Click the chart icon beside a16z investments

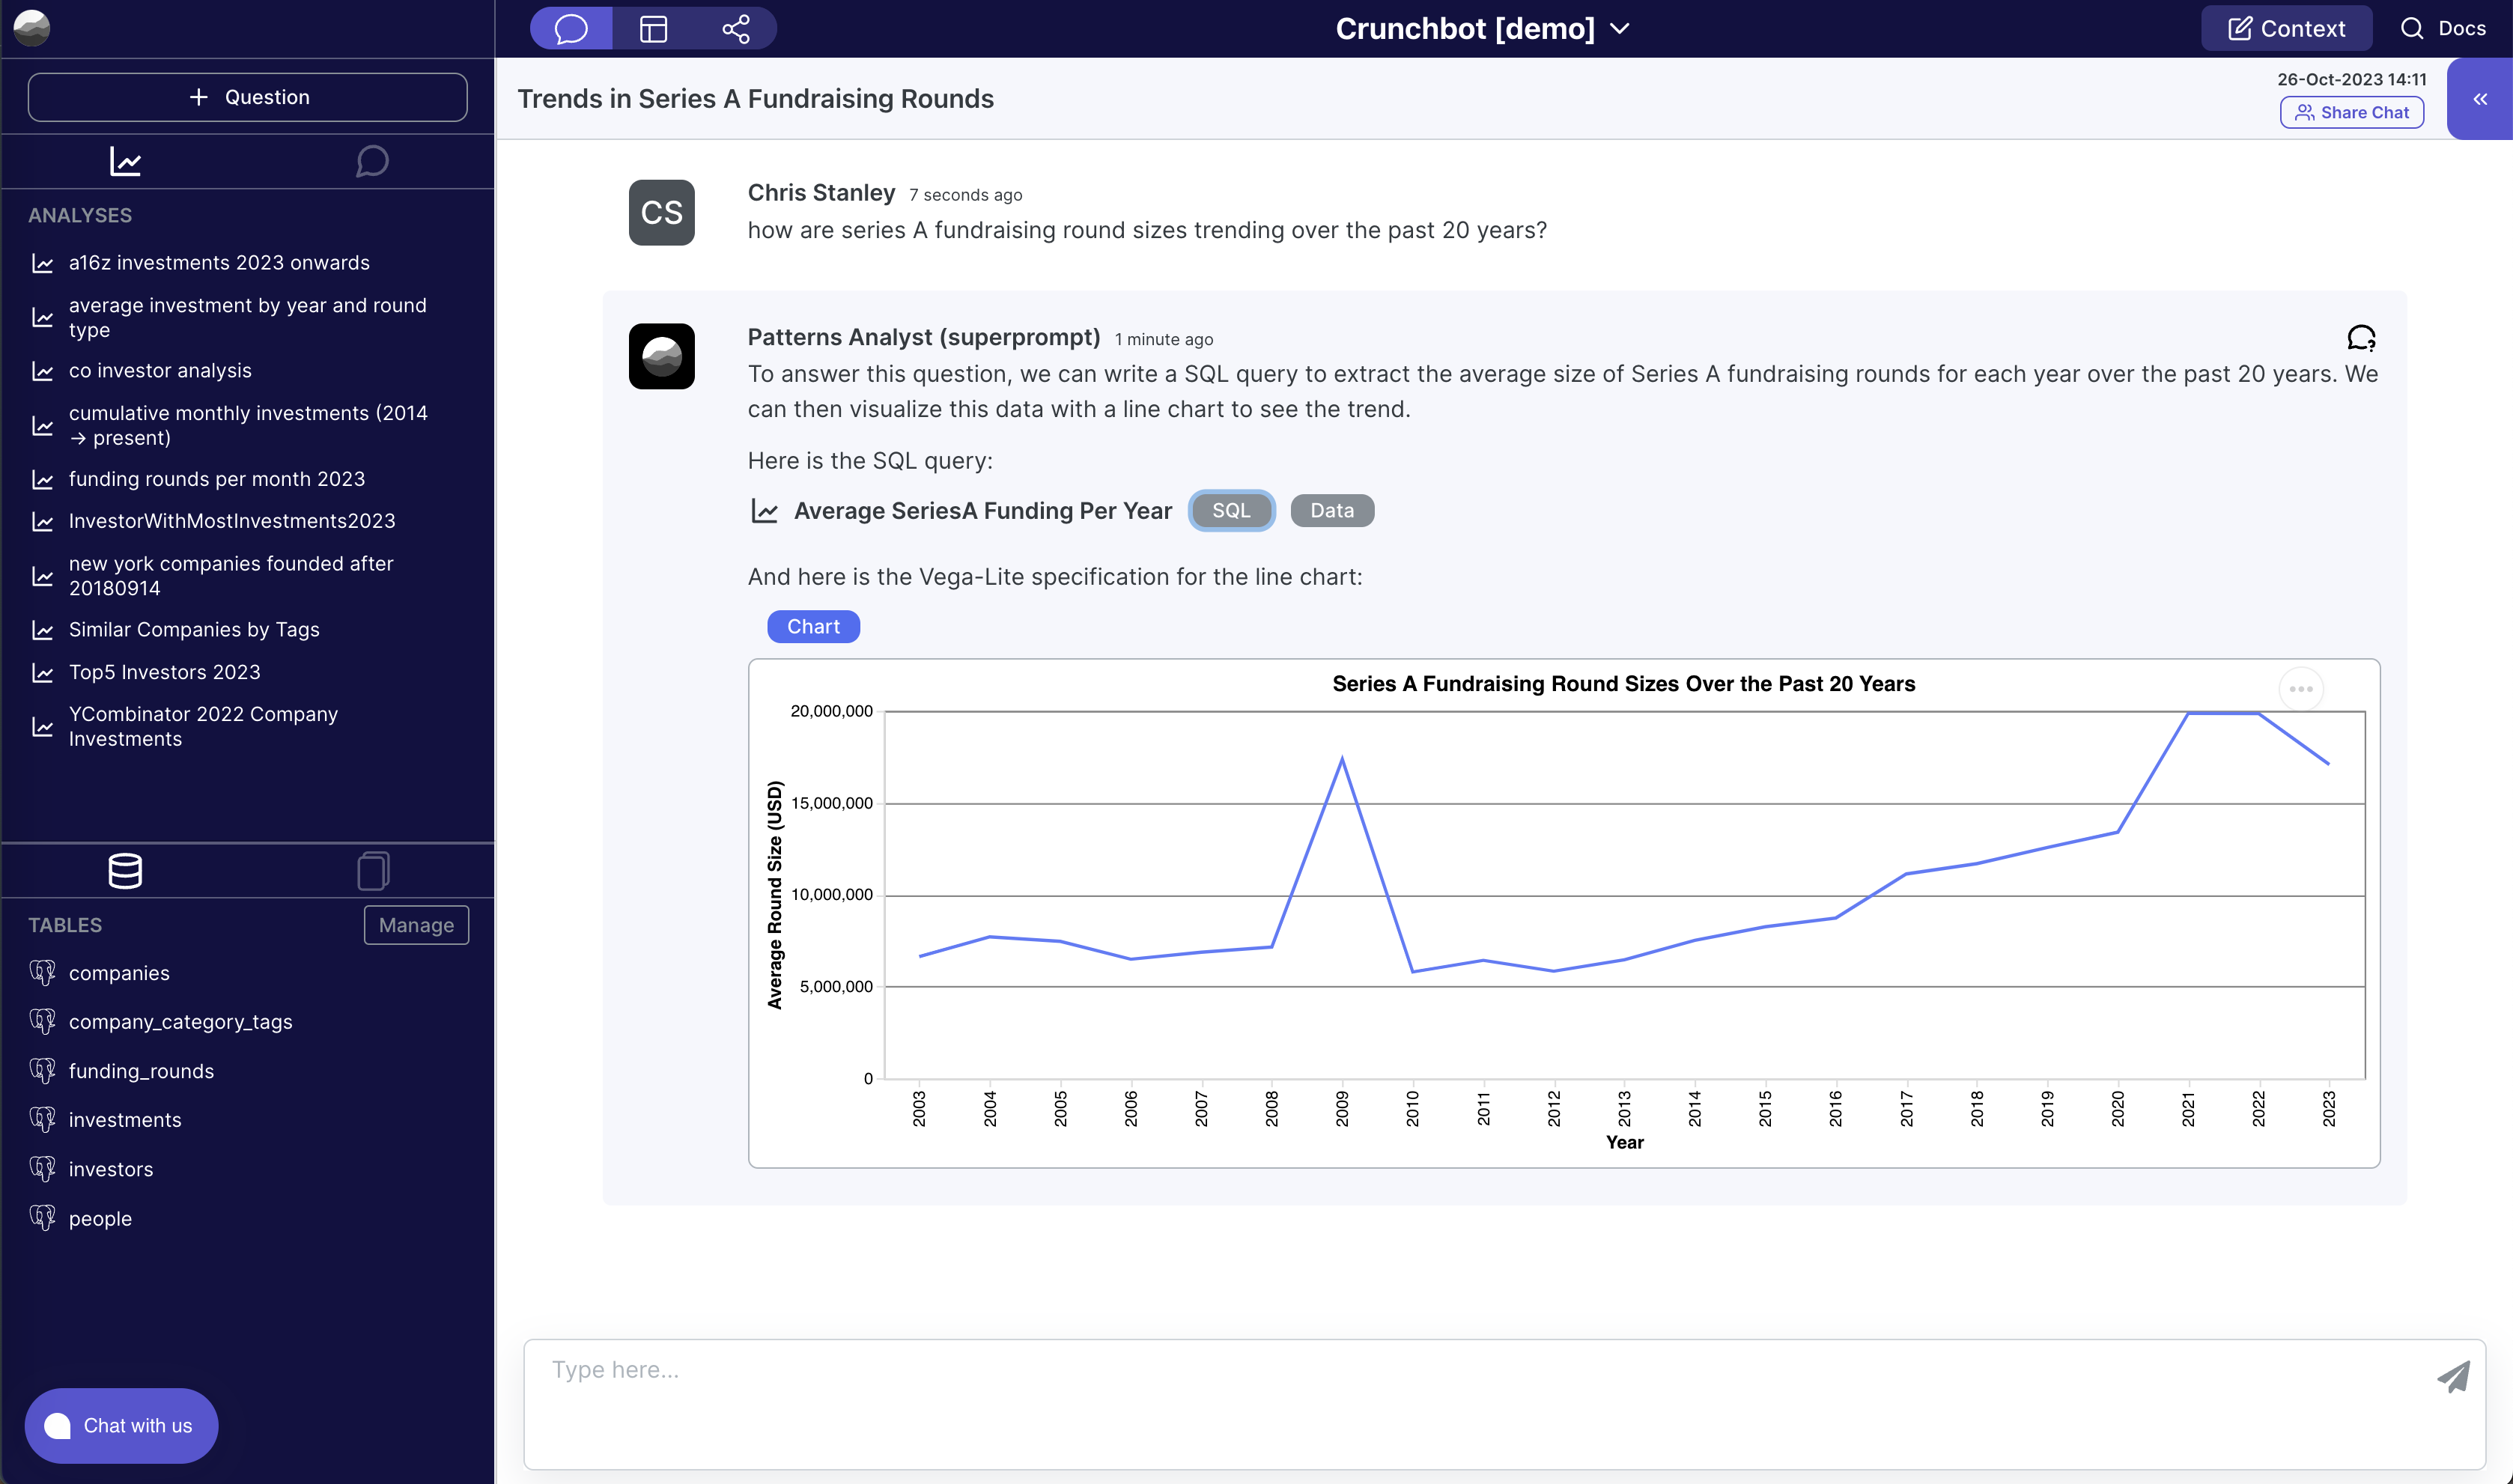point(42,263)
